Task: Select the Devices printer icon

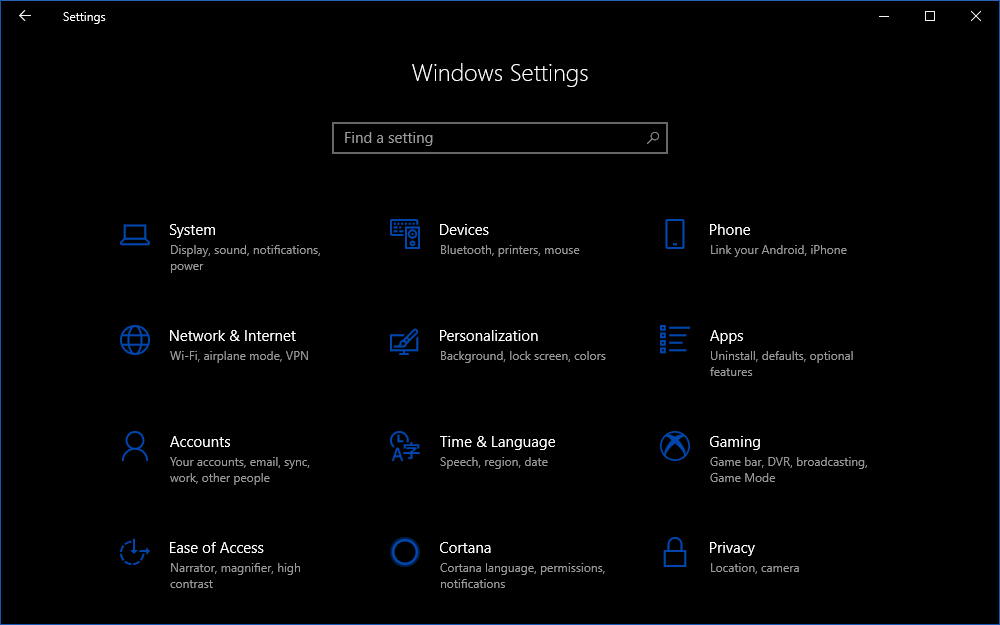Action: [x=407, y=235]
